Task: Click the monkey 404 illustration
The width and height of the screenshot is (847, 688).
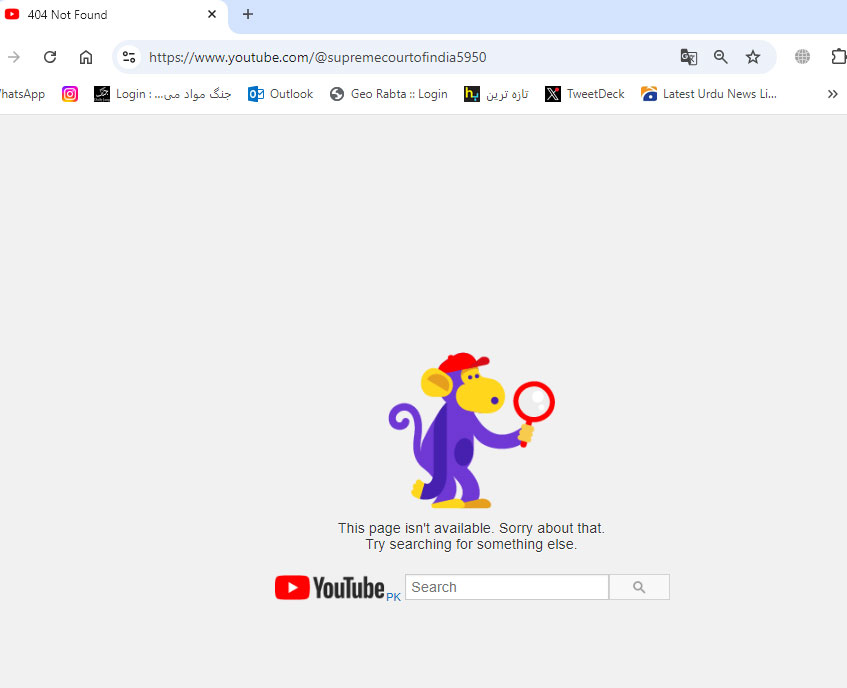Action: click(x=471, y=430)
